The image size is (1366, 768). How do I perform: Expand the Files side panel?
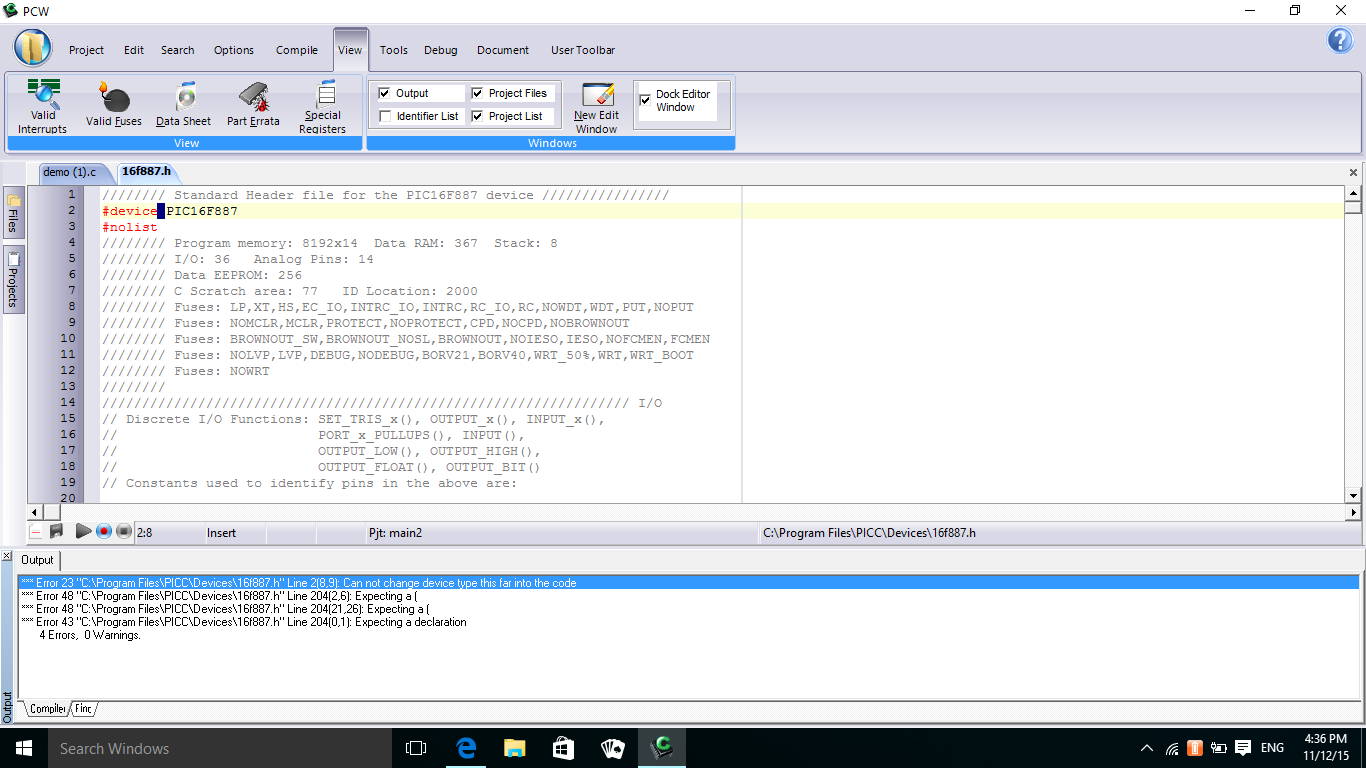(x=13, y=212)
